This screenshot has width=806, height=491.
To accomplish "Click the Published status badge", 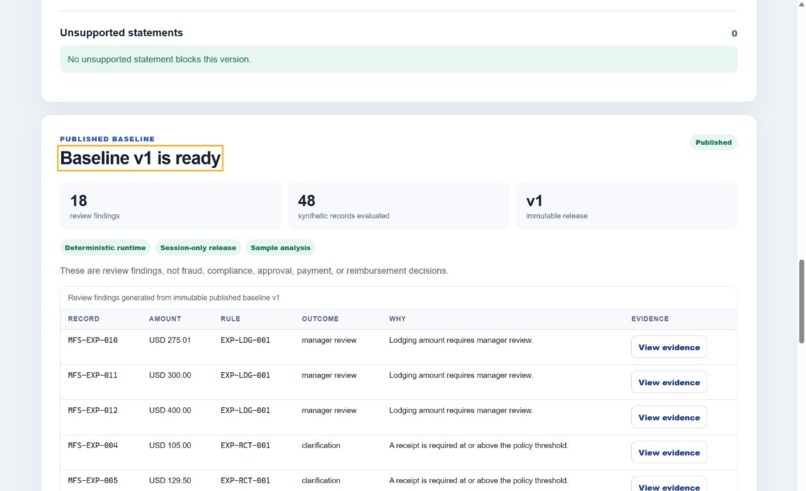I will click(713, 142).
